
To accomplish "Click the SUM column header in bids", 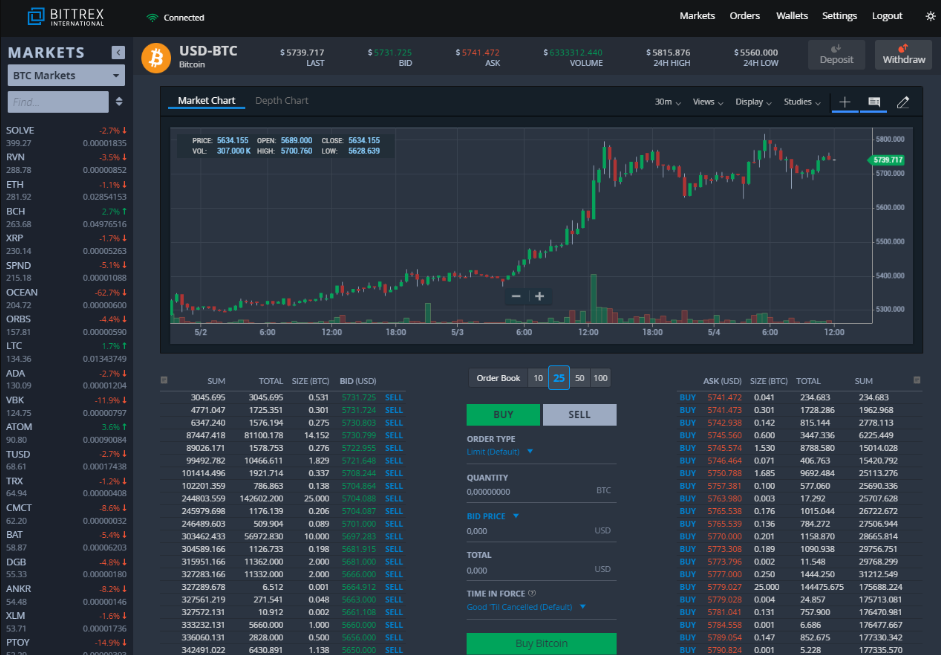I will (216, 381).
